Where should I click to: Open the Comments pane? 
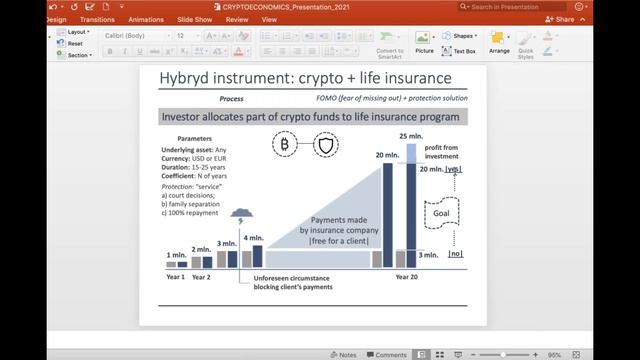387,355
